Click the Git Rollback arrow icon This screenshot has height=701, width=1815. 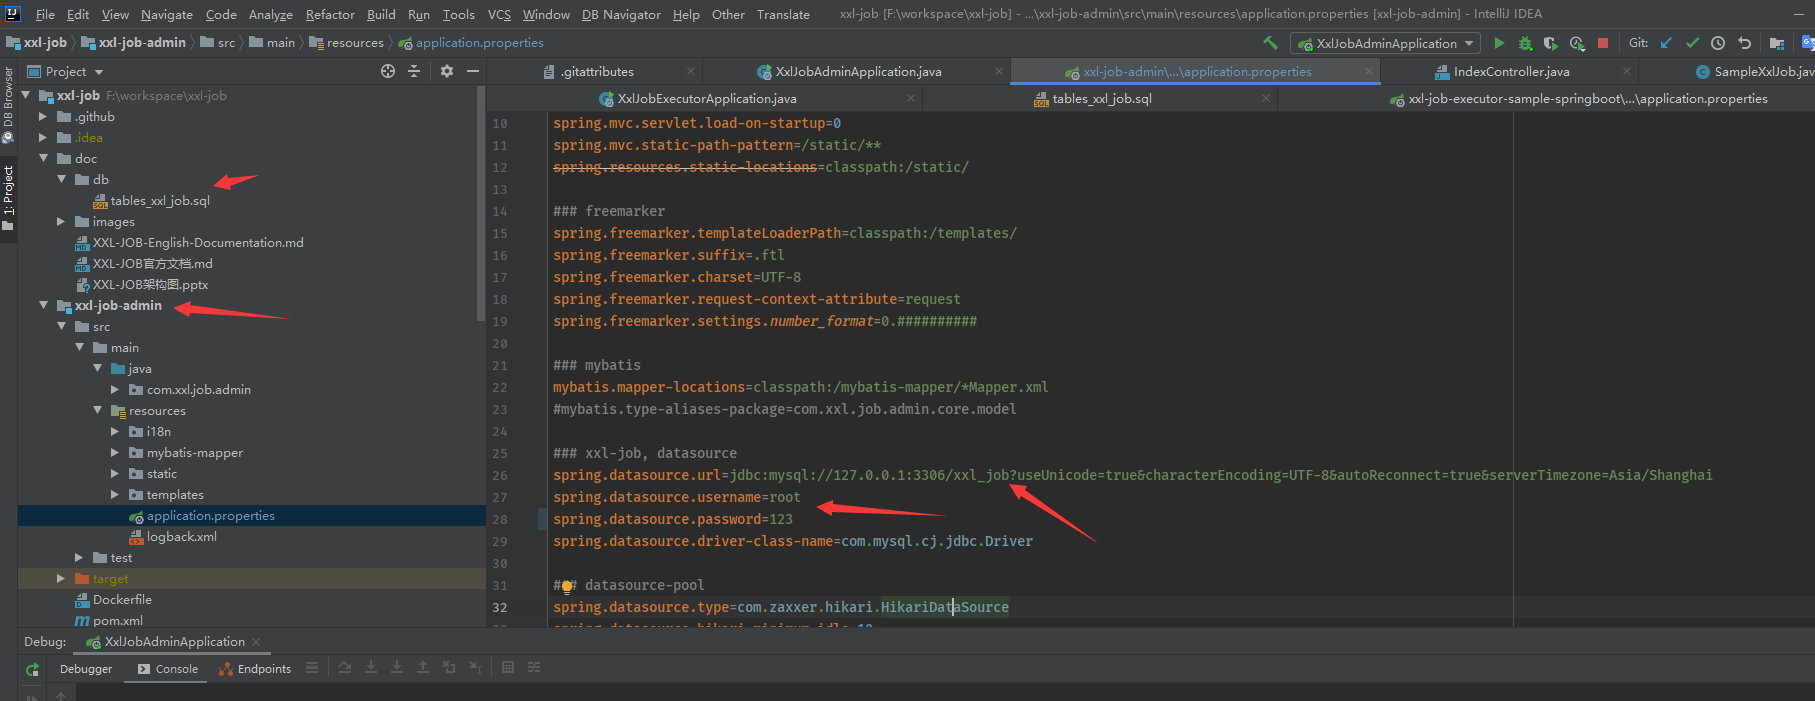point(1745,43)
